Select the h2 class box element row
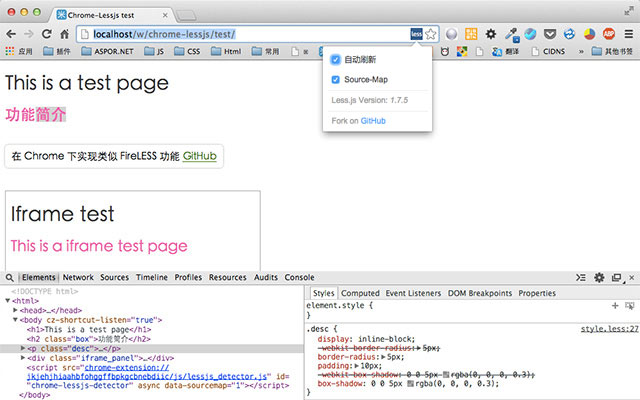The image size is (640, 400). [89, 339]
